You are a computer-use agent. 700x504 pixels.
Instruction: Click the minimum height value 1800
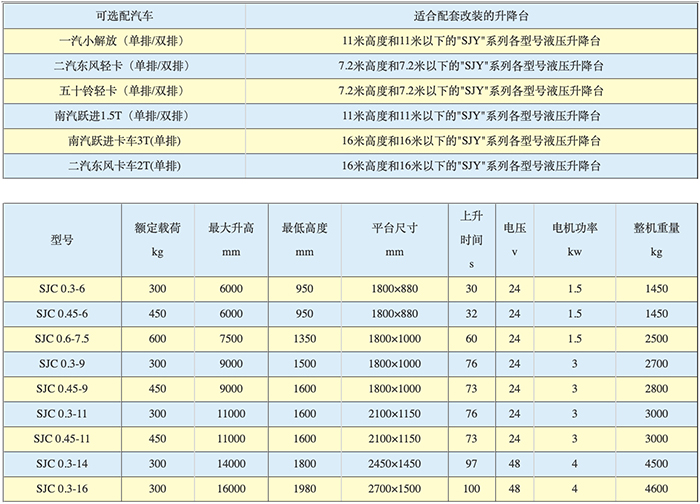pyautogui.click(x=304, y=464)
